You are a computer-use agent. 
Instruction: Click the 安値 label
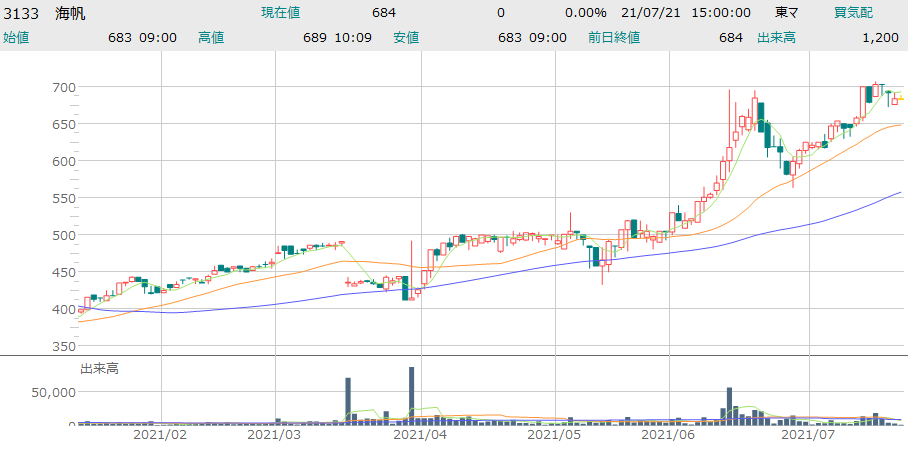pos(405,37)
